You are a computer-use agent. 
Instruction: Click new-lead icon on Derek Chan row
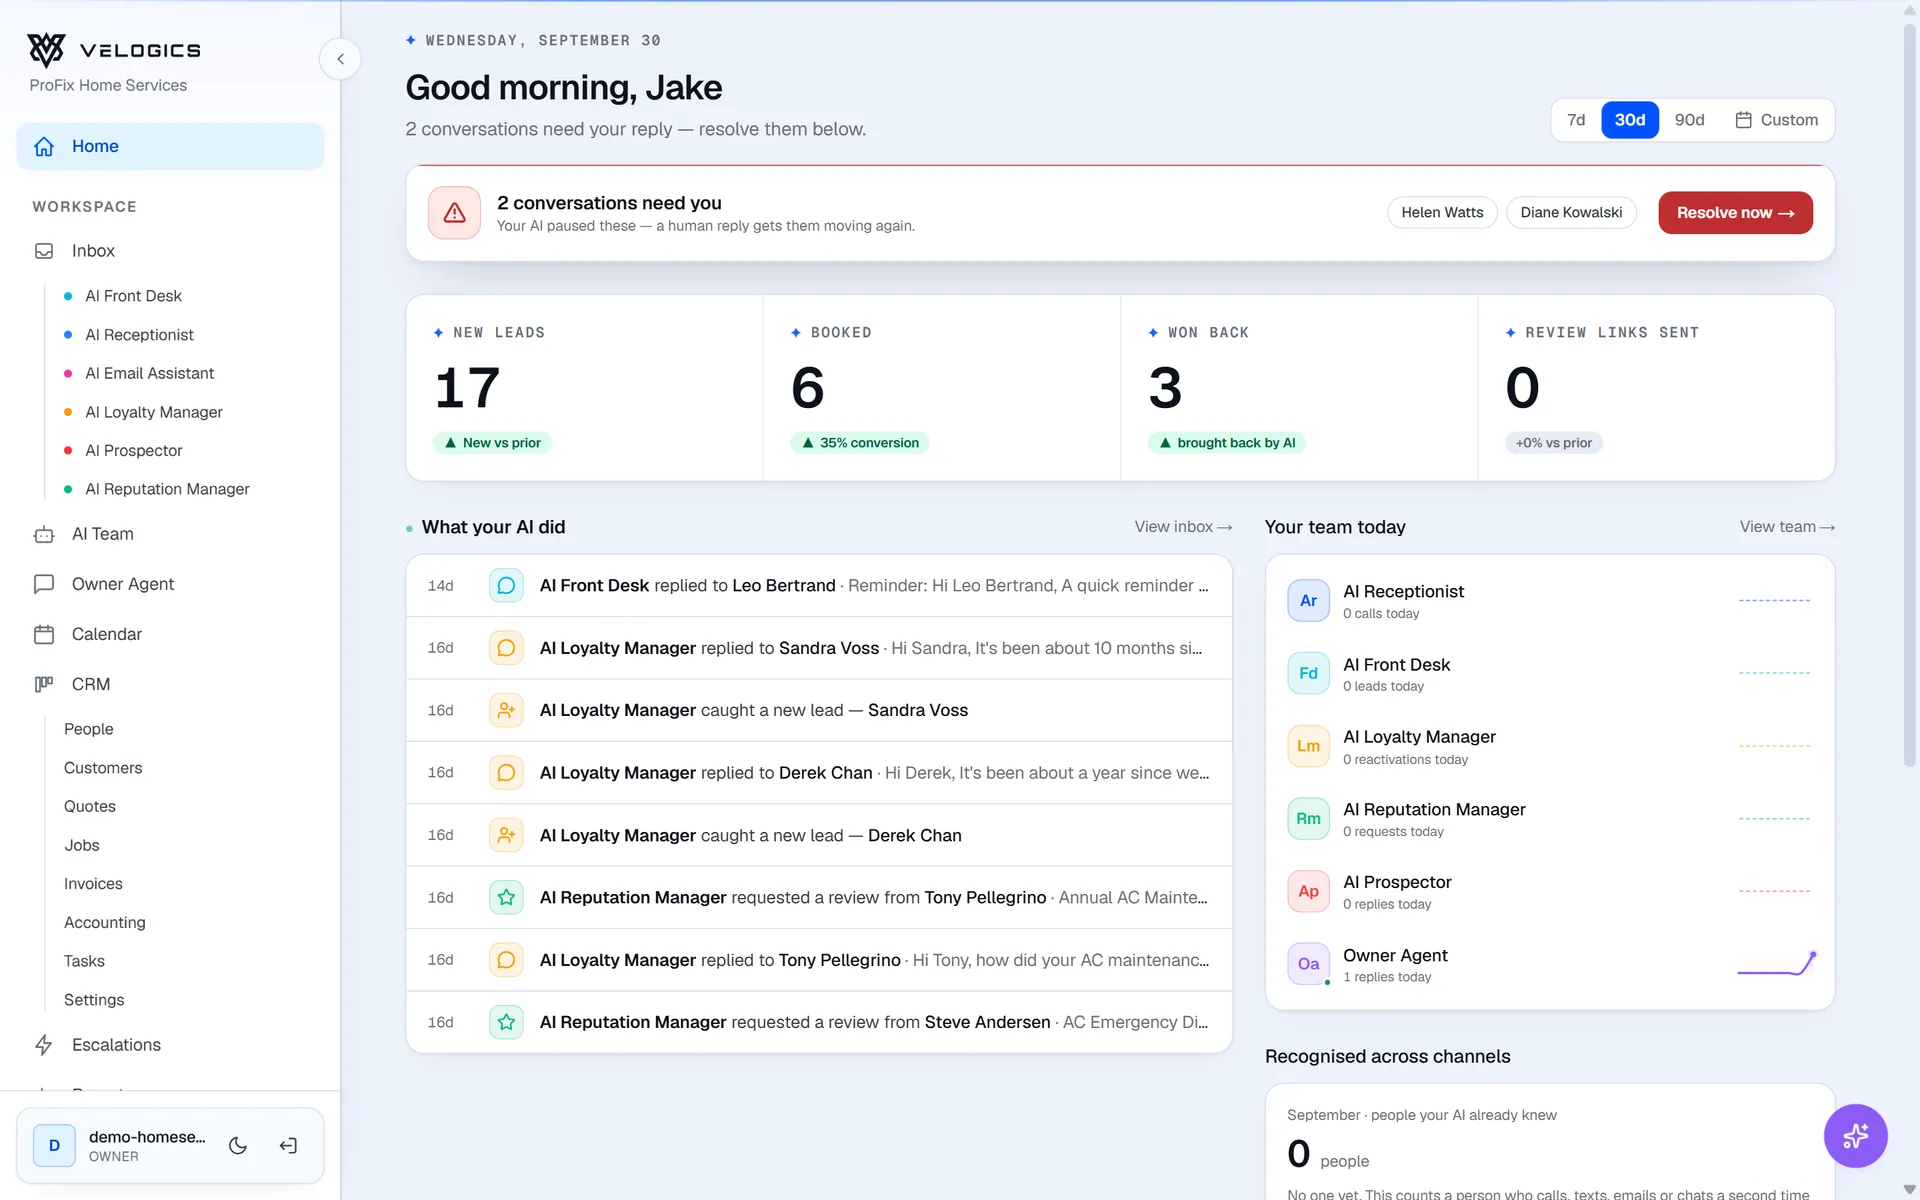coord(506,835)
